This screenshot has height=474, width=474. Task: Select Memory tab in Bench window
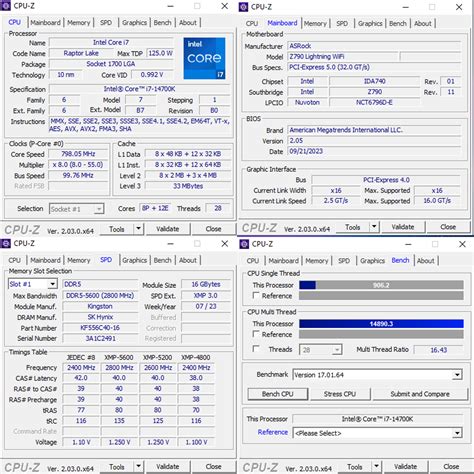(x=317, y=261)
